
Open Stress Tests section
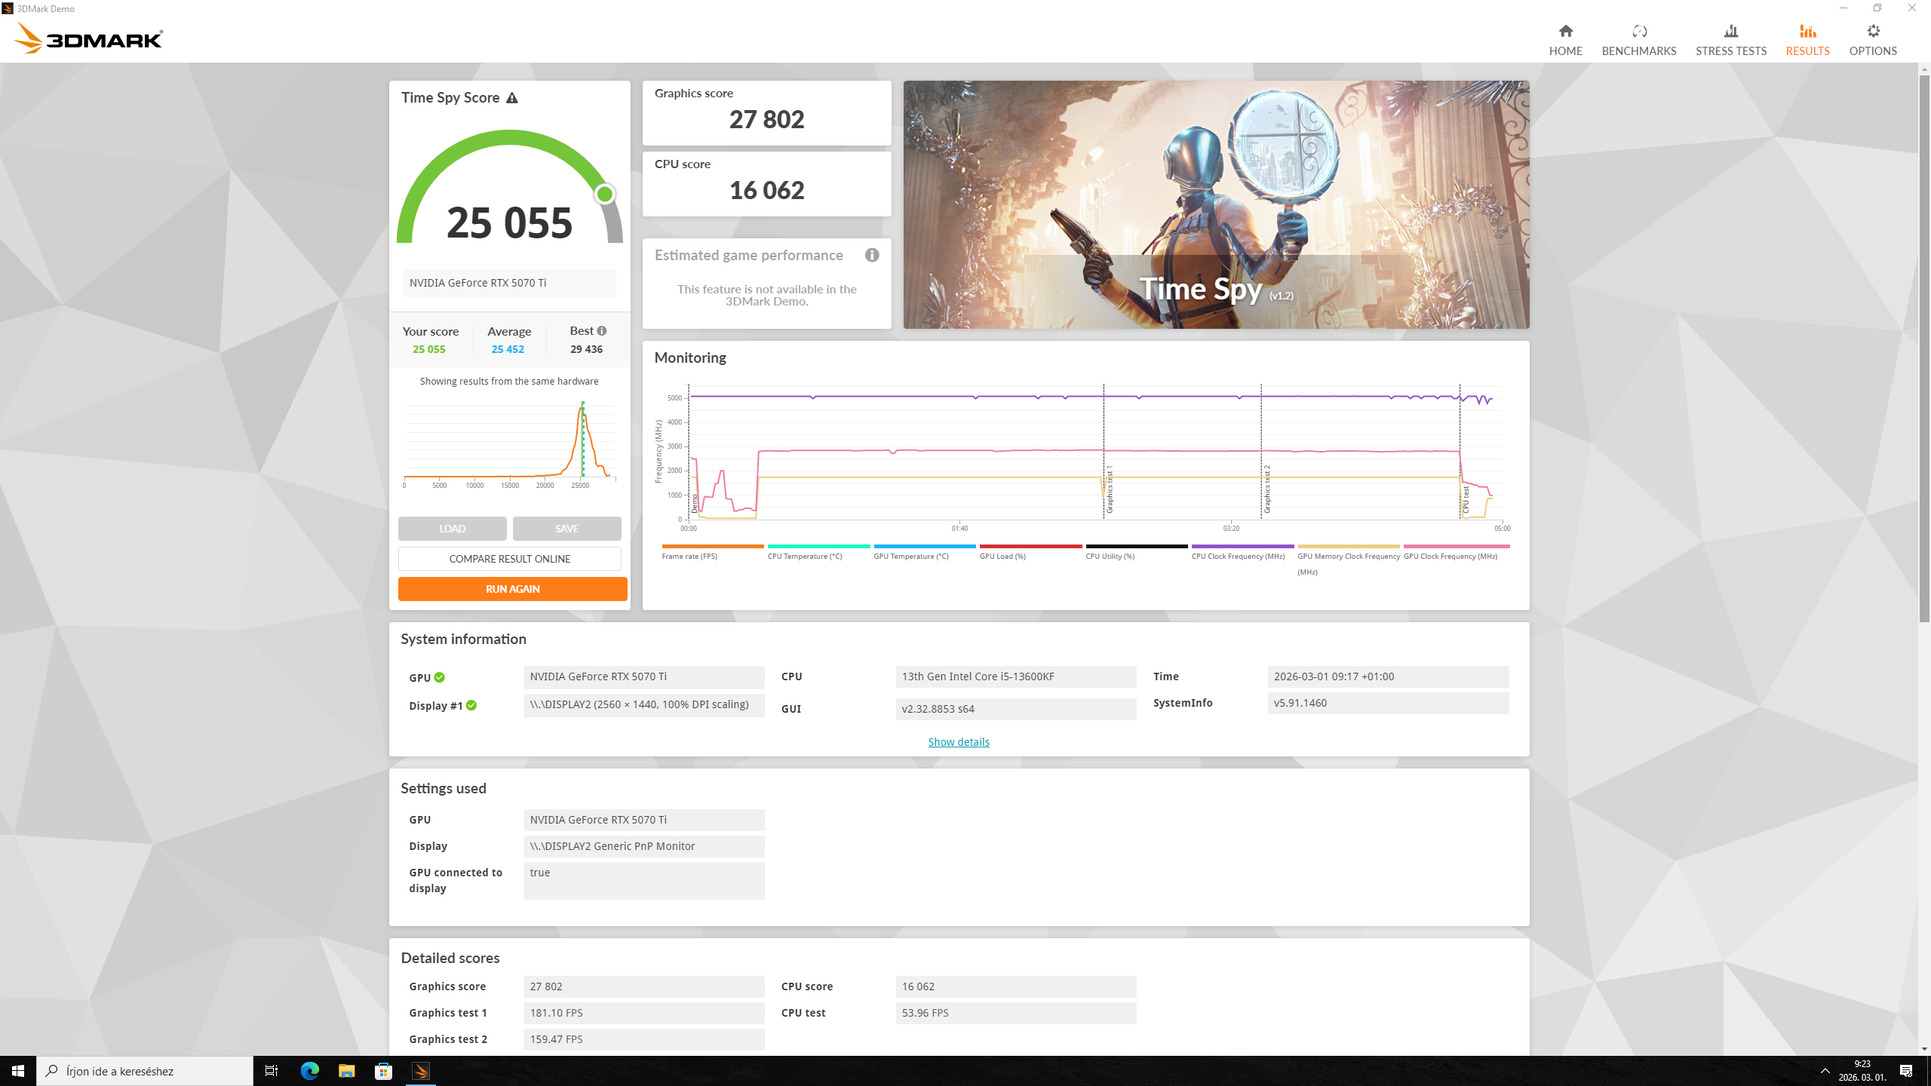click(x=1730, y=39)
